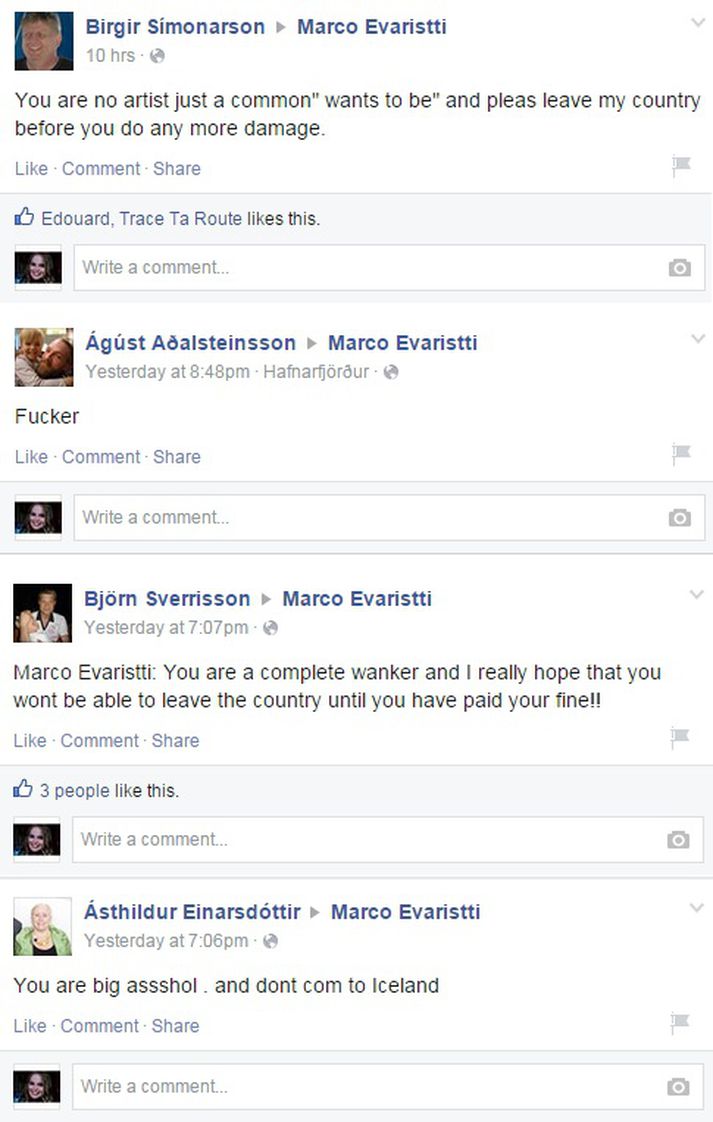The height and width of the screenshot is (1122, 713).
Task: Open options chevron on Björn Sverrisson's post
Action: (x=697, y=595)
